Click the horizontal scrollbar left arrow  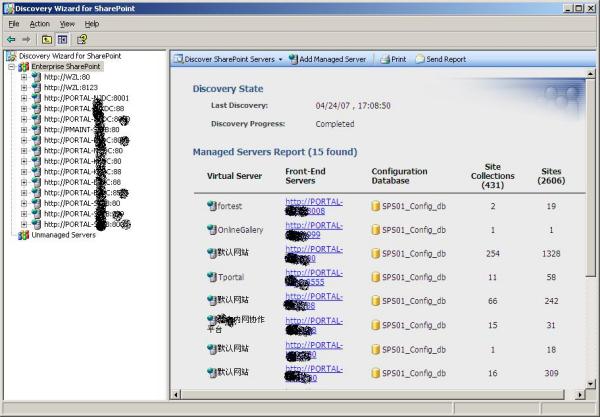(176, 394)
